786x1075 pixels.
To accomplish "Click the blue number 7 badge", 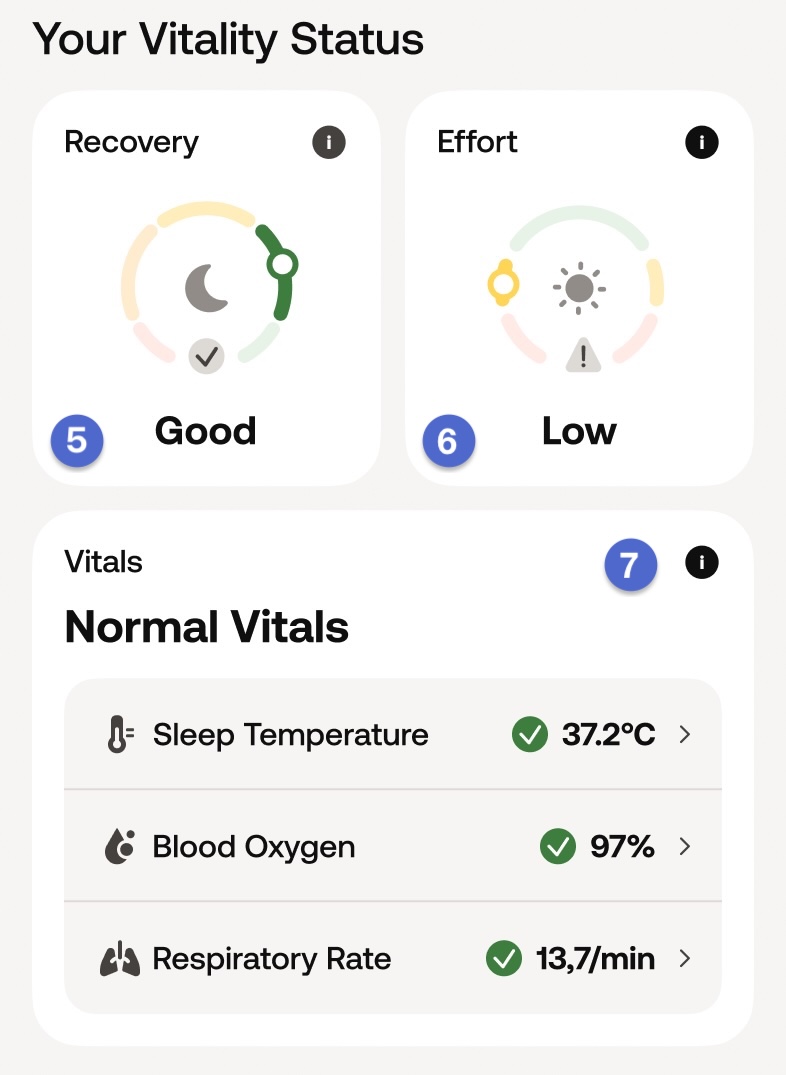I will coord(630,565).
